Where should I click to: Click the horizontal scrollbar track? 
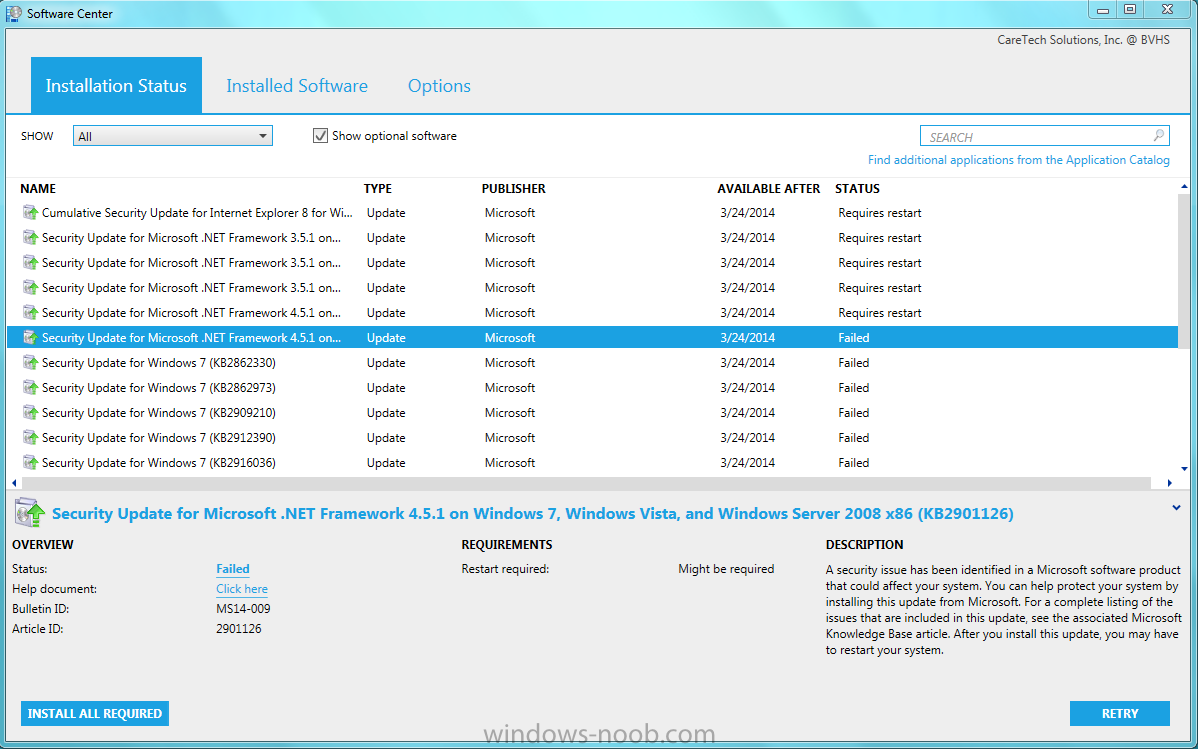coord(586,483)
